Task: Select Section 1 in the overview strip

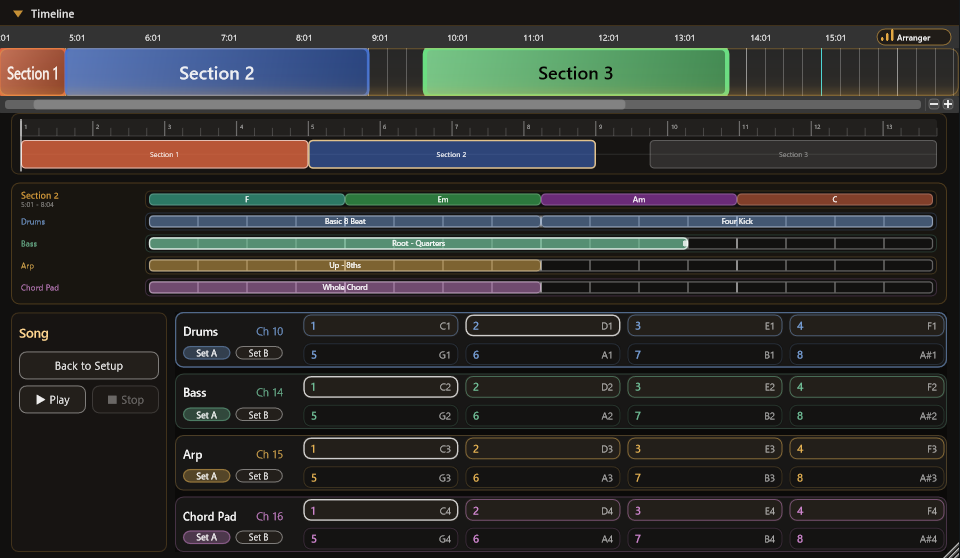Action: [164, 154]
